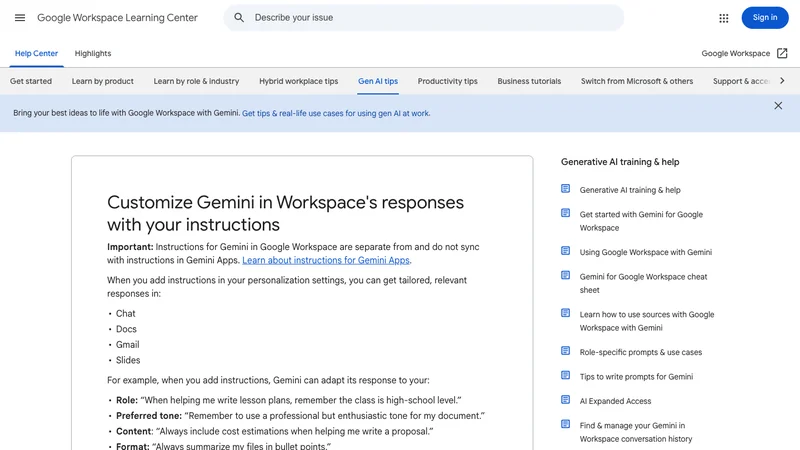Screen dimensions: 800x450
Task: Switch to the Help Center tab
Action: point(36,54)
